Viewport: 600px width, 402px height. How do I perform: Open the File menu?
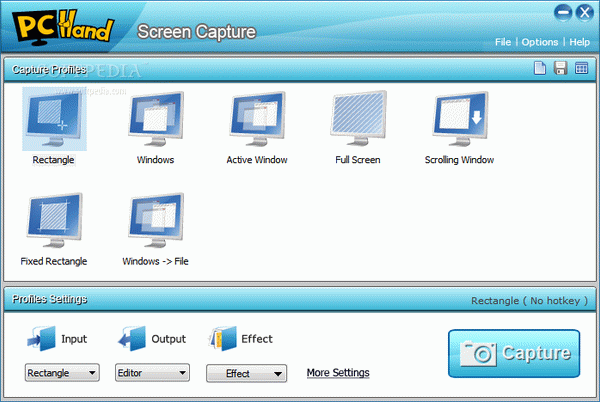503,42
